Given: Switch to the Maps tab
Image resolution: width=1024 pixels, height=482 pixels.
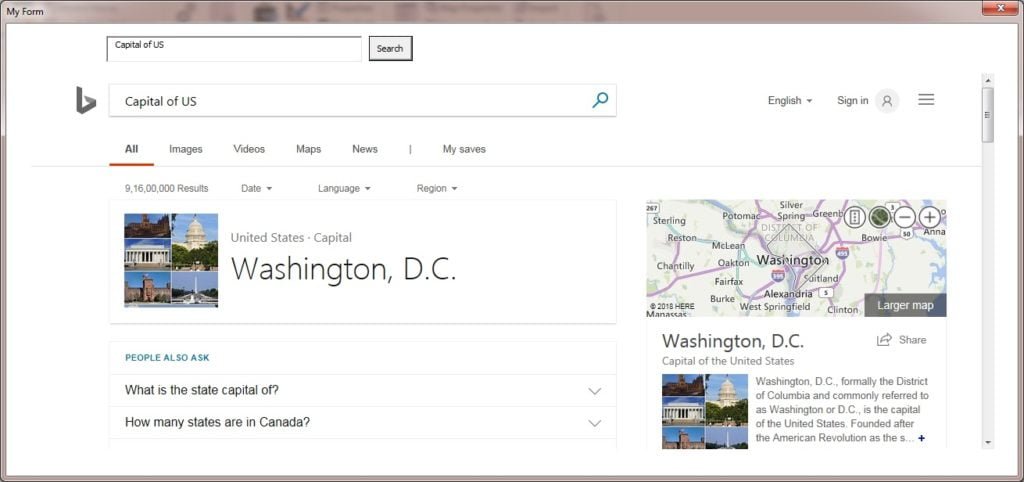Looking at the screenshot, I should (308, 149).
